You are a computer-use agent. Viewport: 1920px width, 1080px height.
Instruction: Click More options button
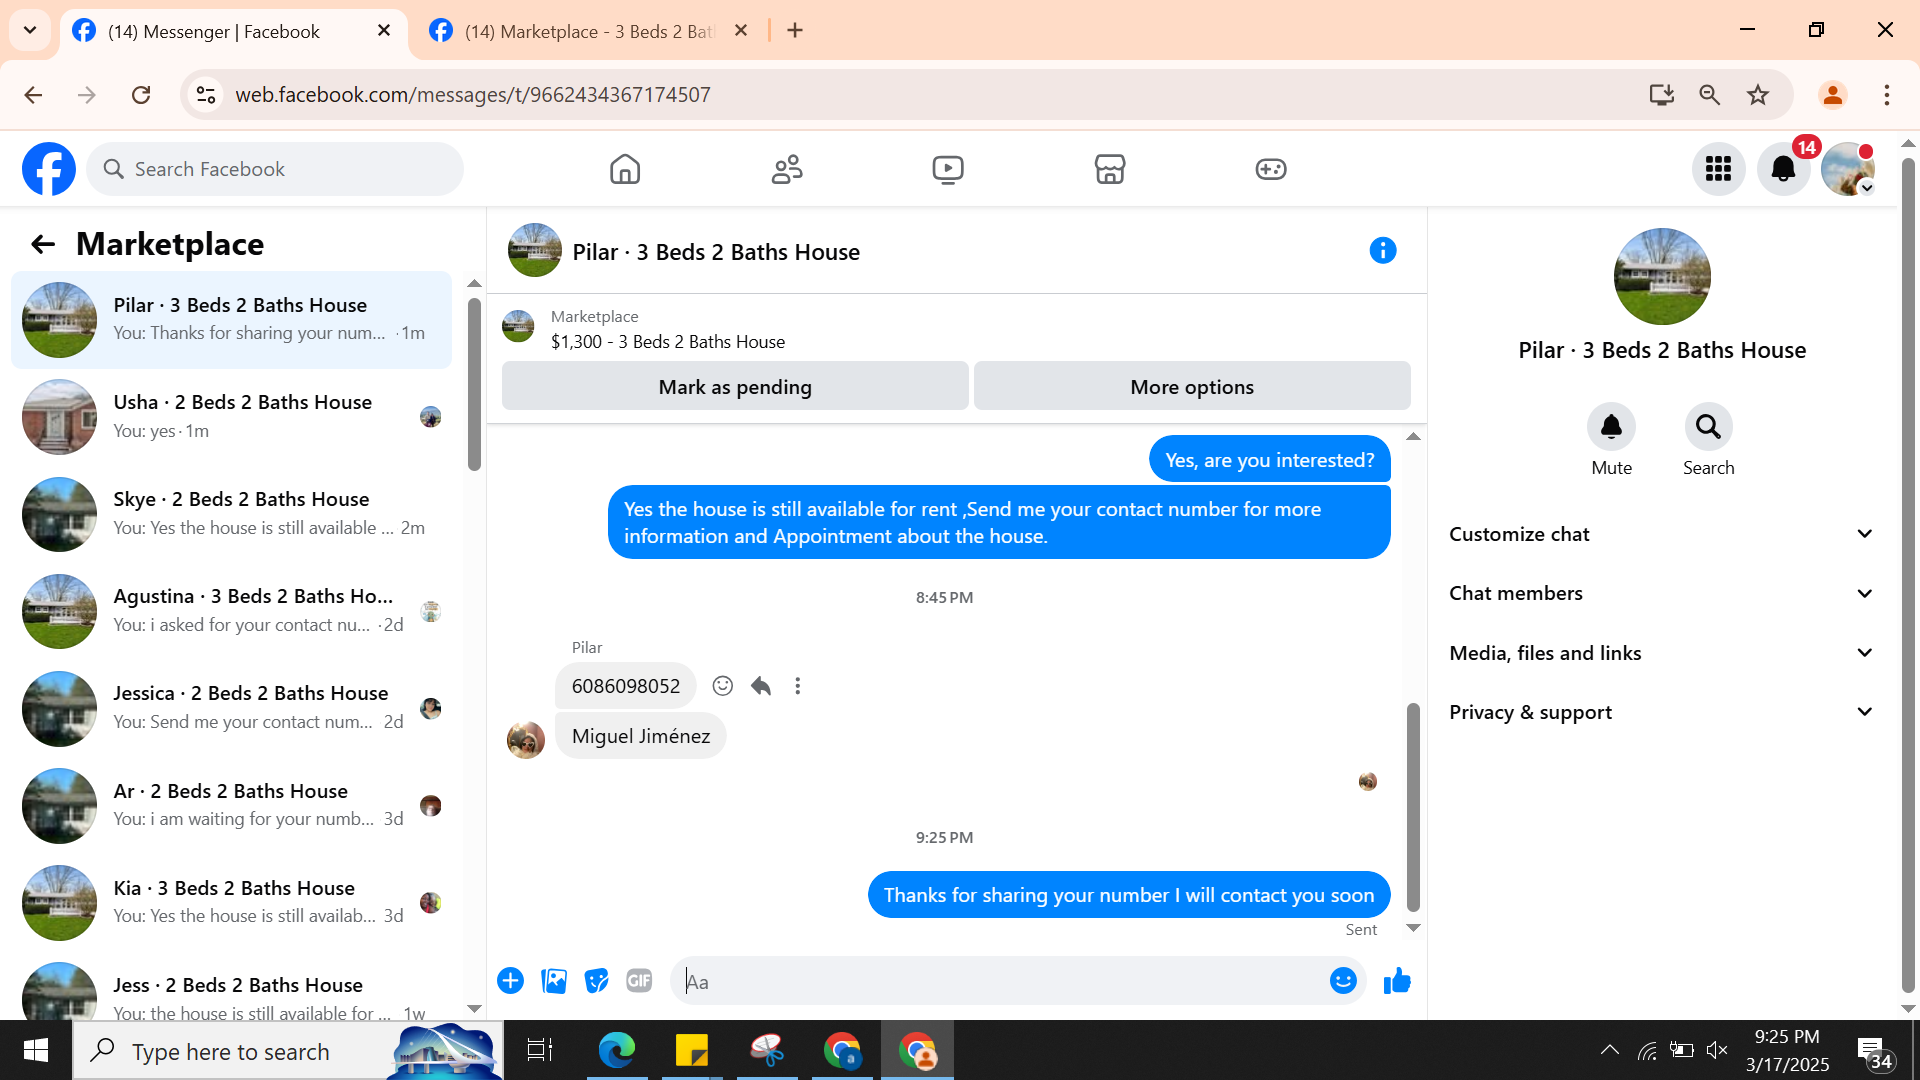click(1192, 386)
